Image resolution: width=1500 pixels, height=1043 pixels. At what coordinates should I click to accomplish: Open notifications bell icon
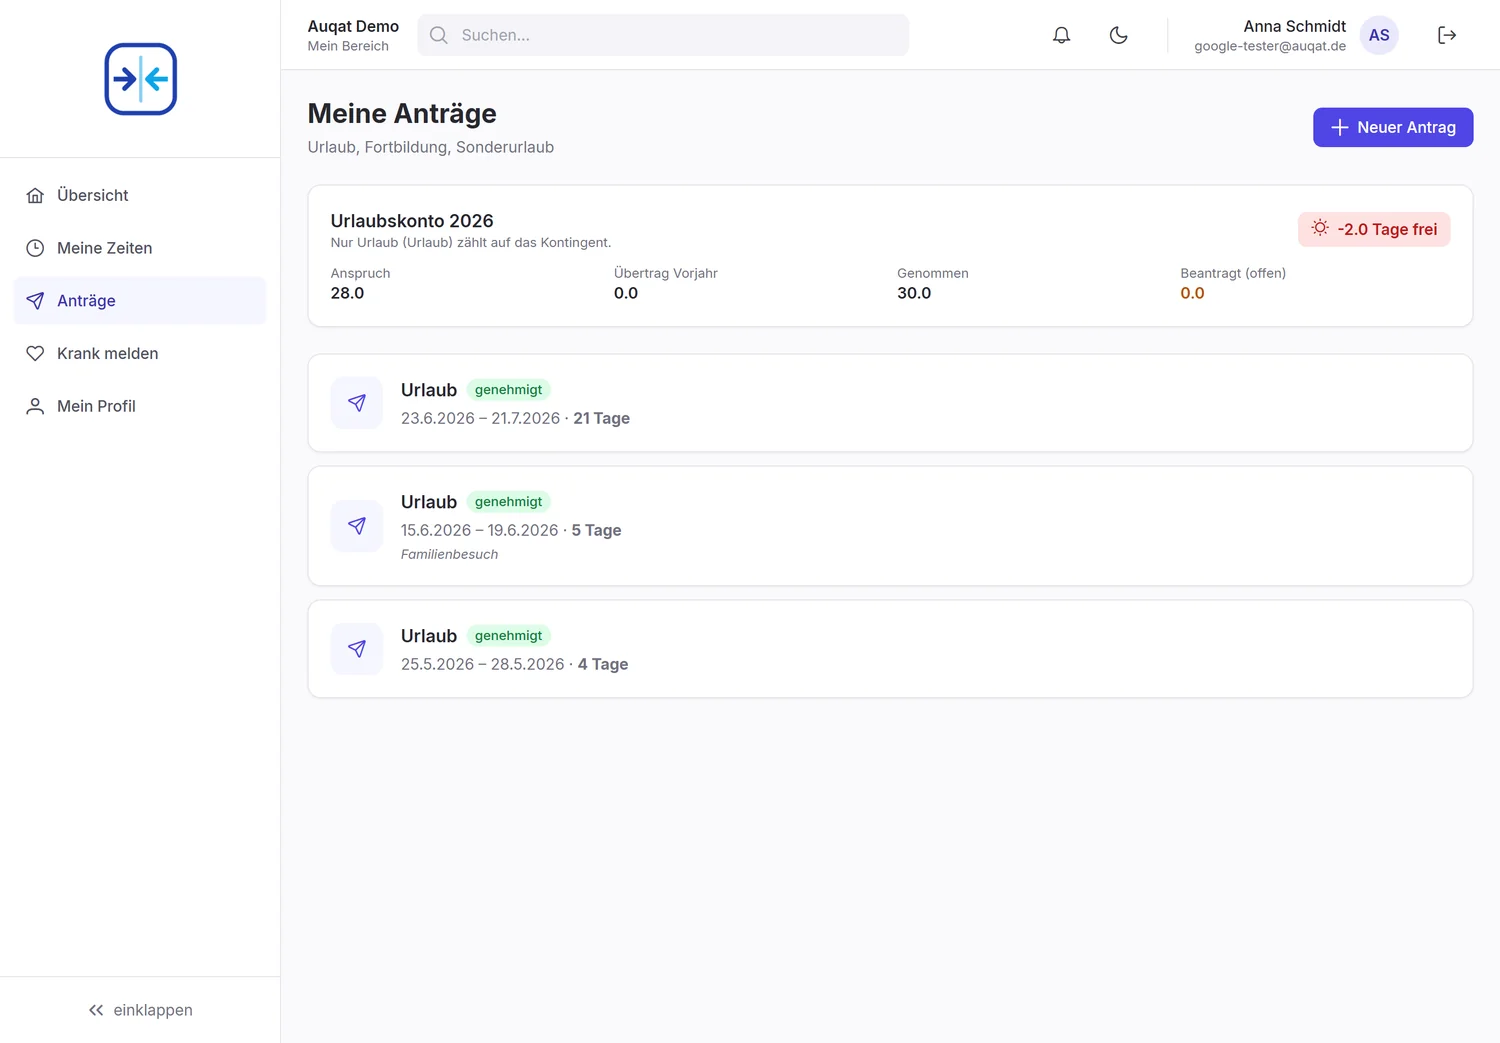coord(1062,35)
